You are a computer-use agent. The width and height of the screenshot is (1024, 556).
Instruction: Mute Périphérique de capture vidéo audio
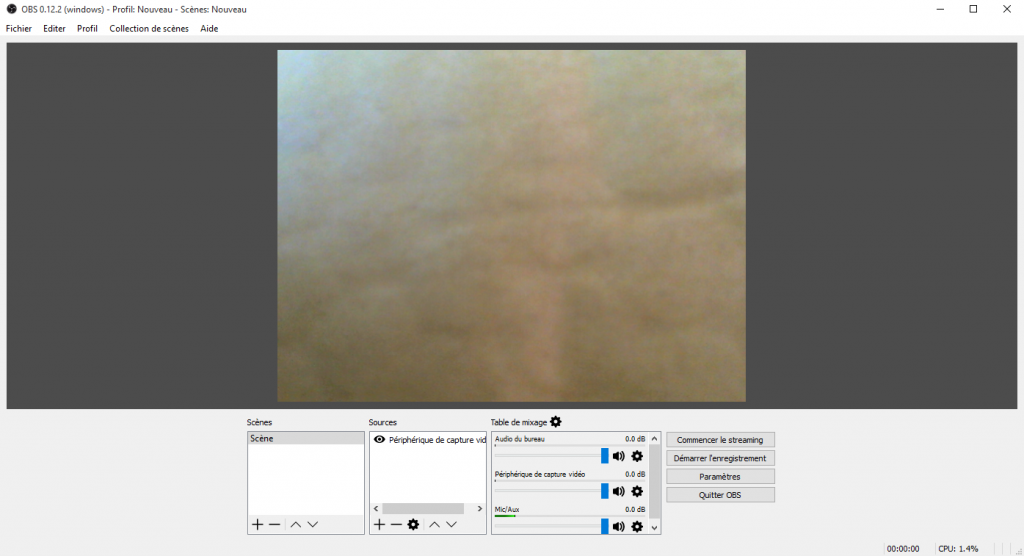(x=619, y=491)
